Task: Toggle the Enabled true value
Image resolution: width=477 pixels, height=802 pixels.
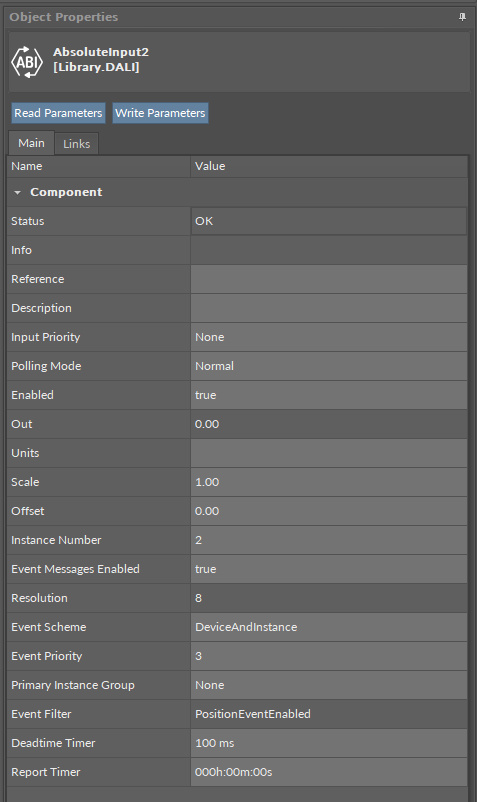Action: [329, 395]
